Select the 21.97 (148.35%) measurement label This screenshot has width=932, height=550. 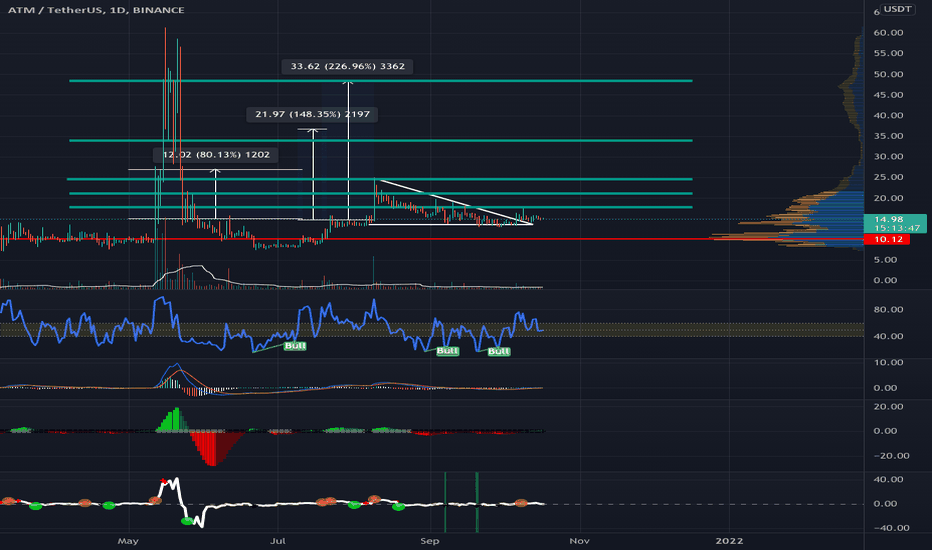point(312,114)
